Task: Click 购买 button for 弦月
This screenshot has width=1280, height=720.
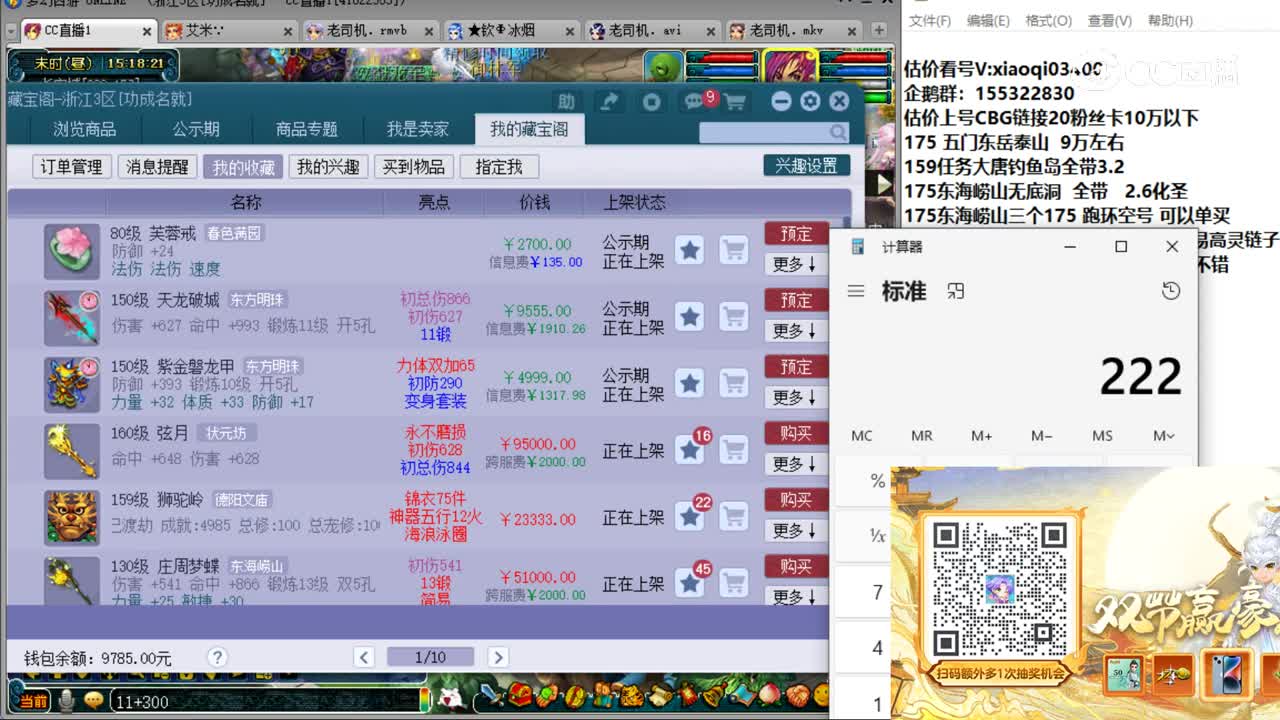Action: click(796, 433)
